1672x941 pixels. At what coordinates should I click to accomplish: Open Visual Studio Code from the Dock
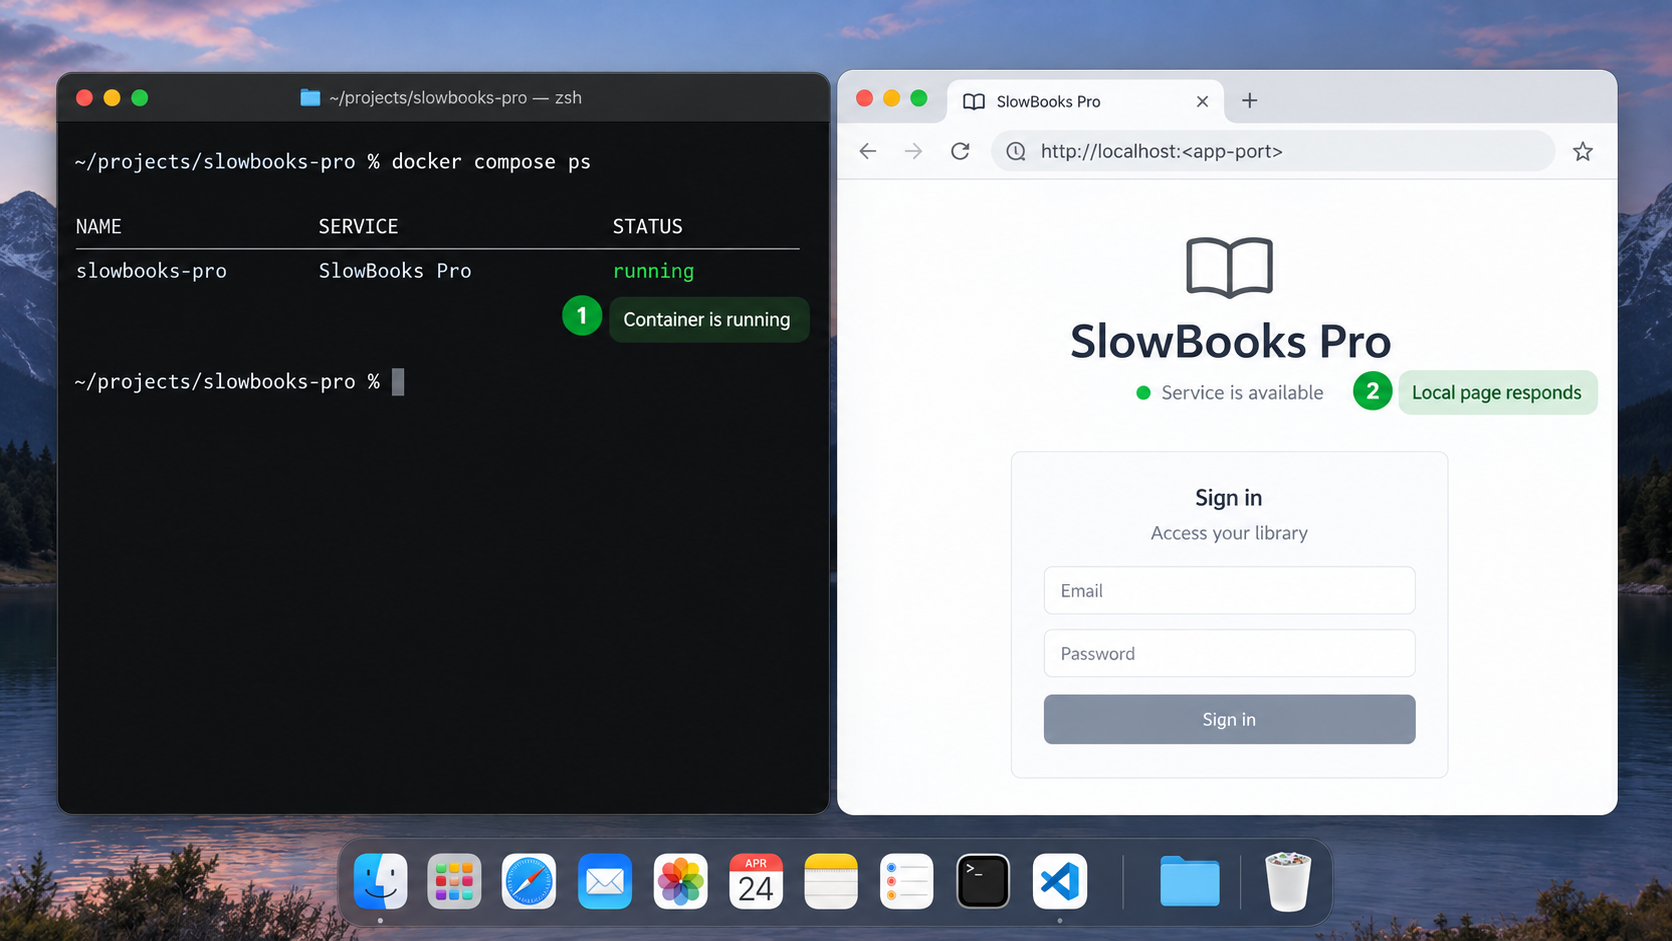click(1059, 881)
